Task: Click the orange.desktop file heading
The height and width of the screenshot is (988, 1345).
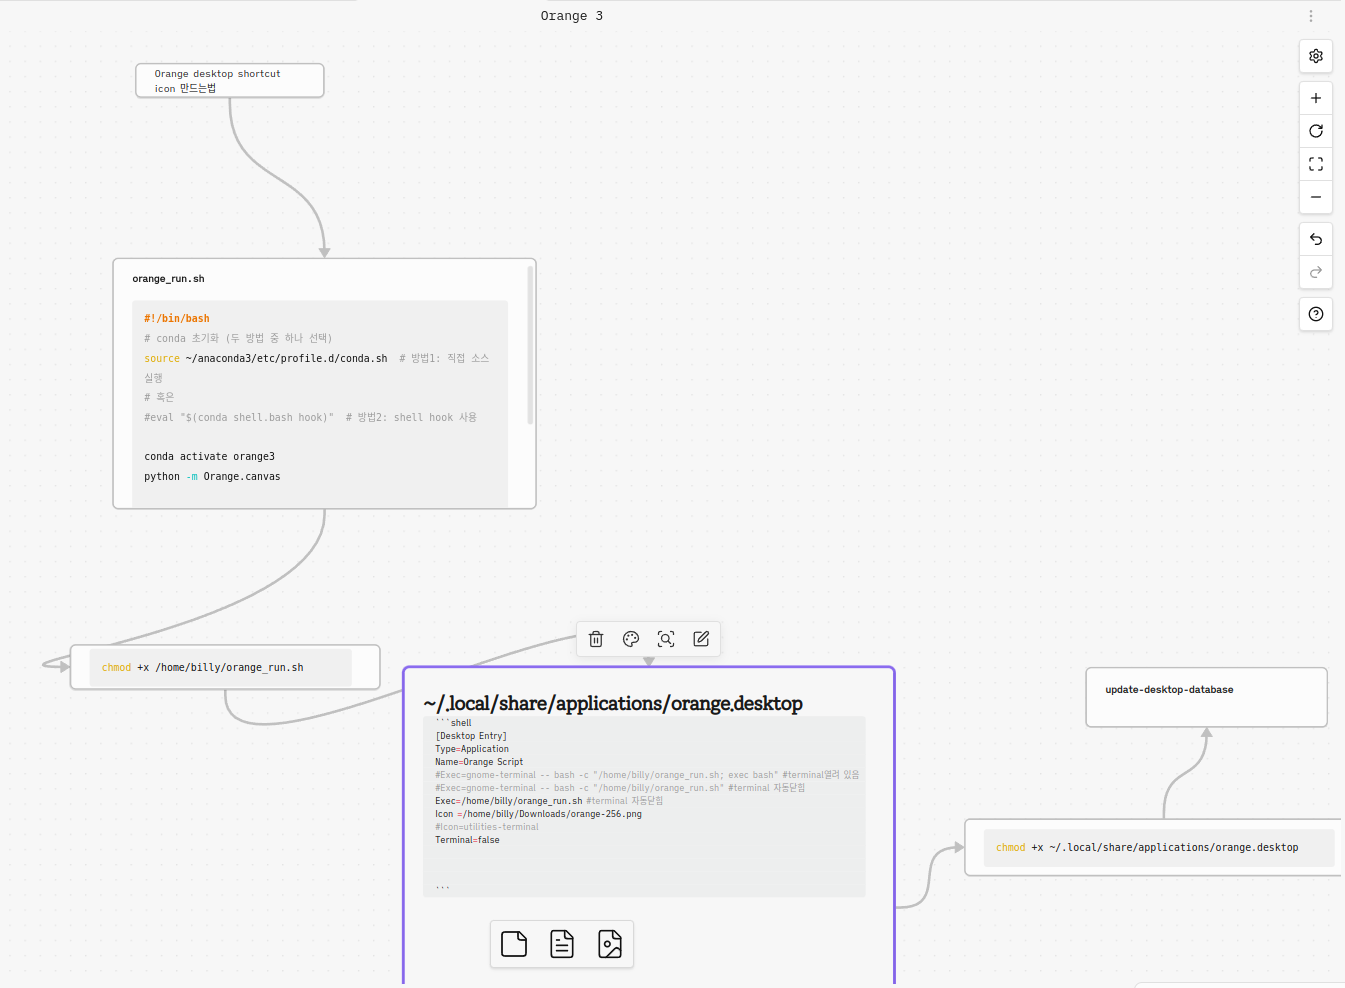Action: click(x=613, y=703)
